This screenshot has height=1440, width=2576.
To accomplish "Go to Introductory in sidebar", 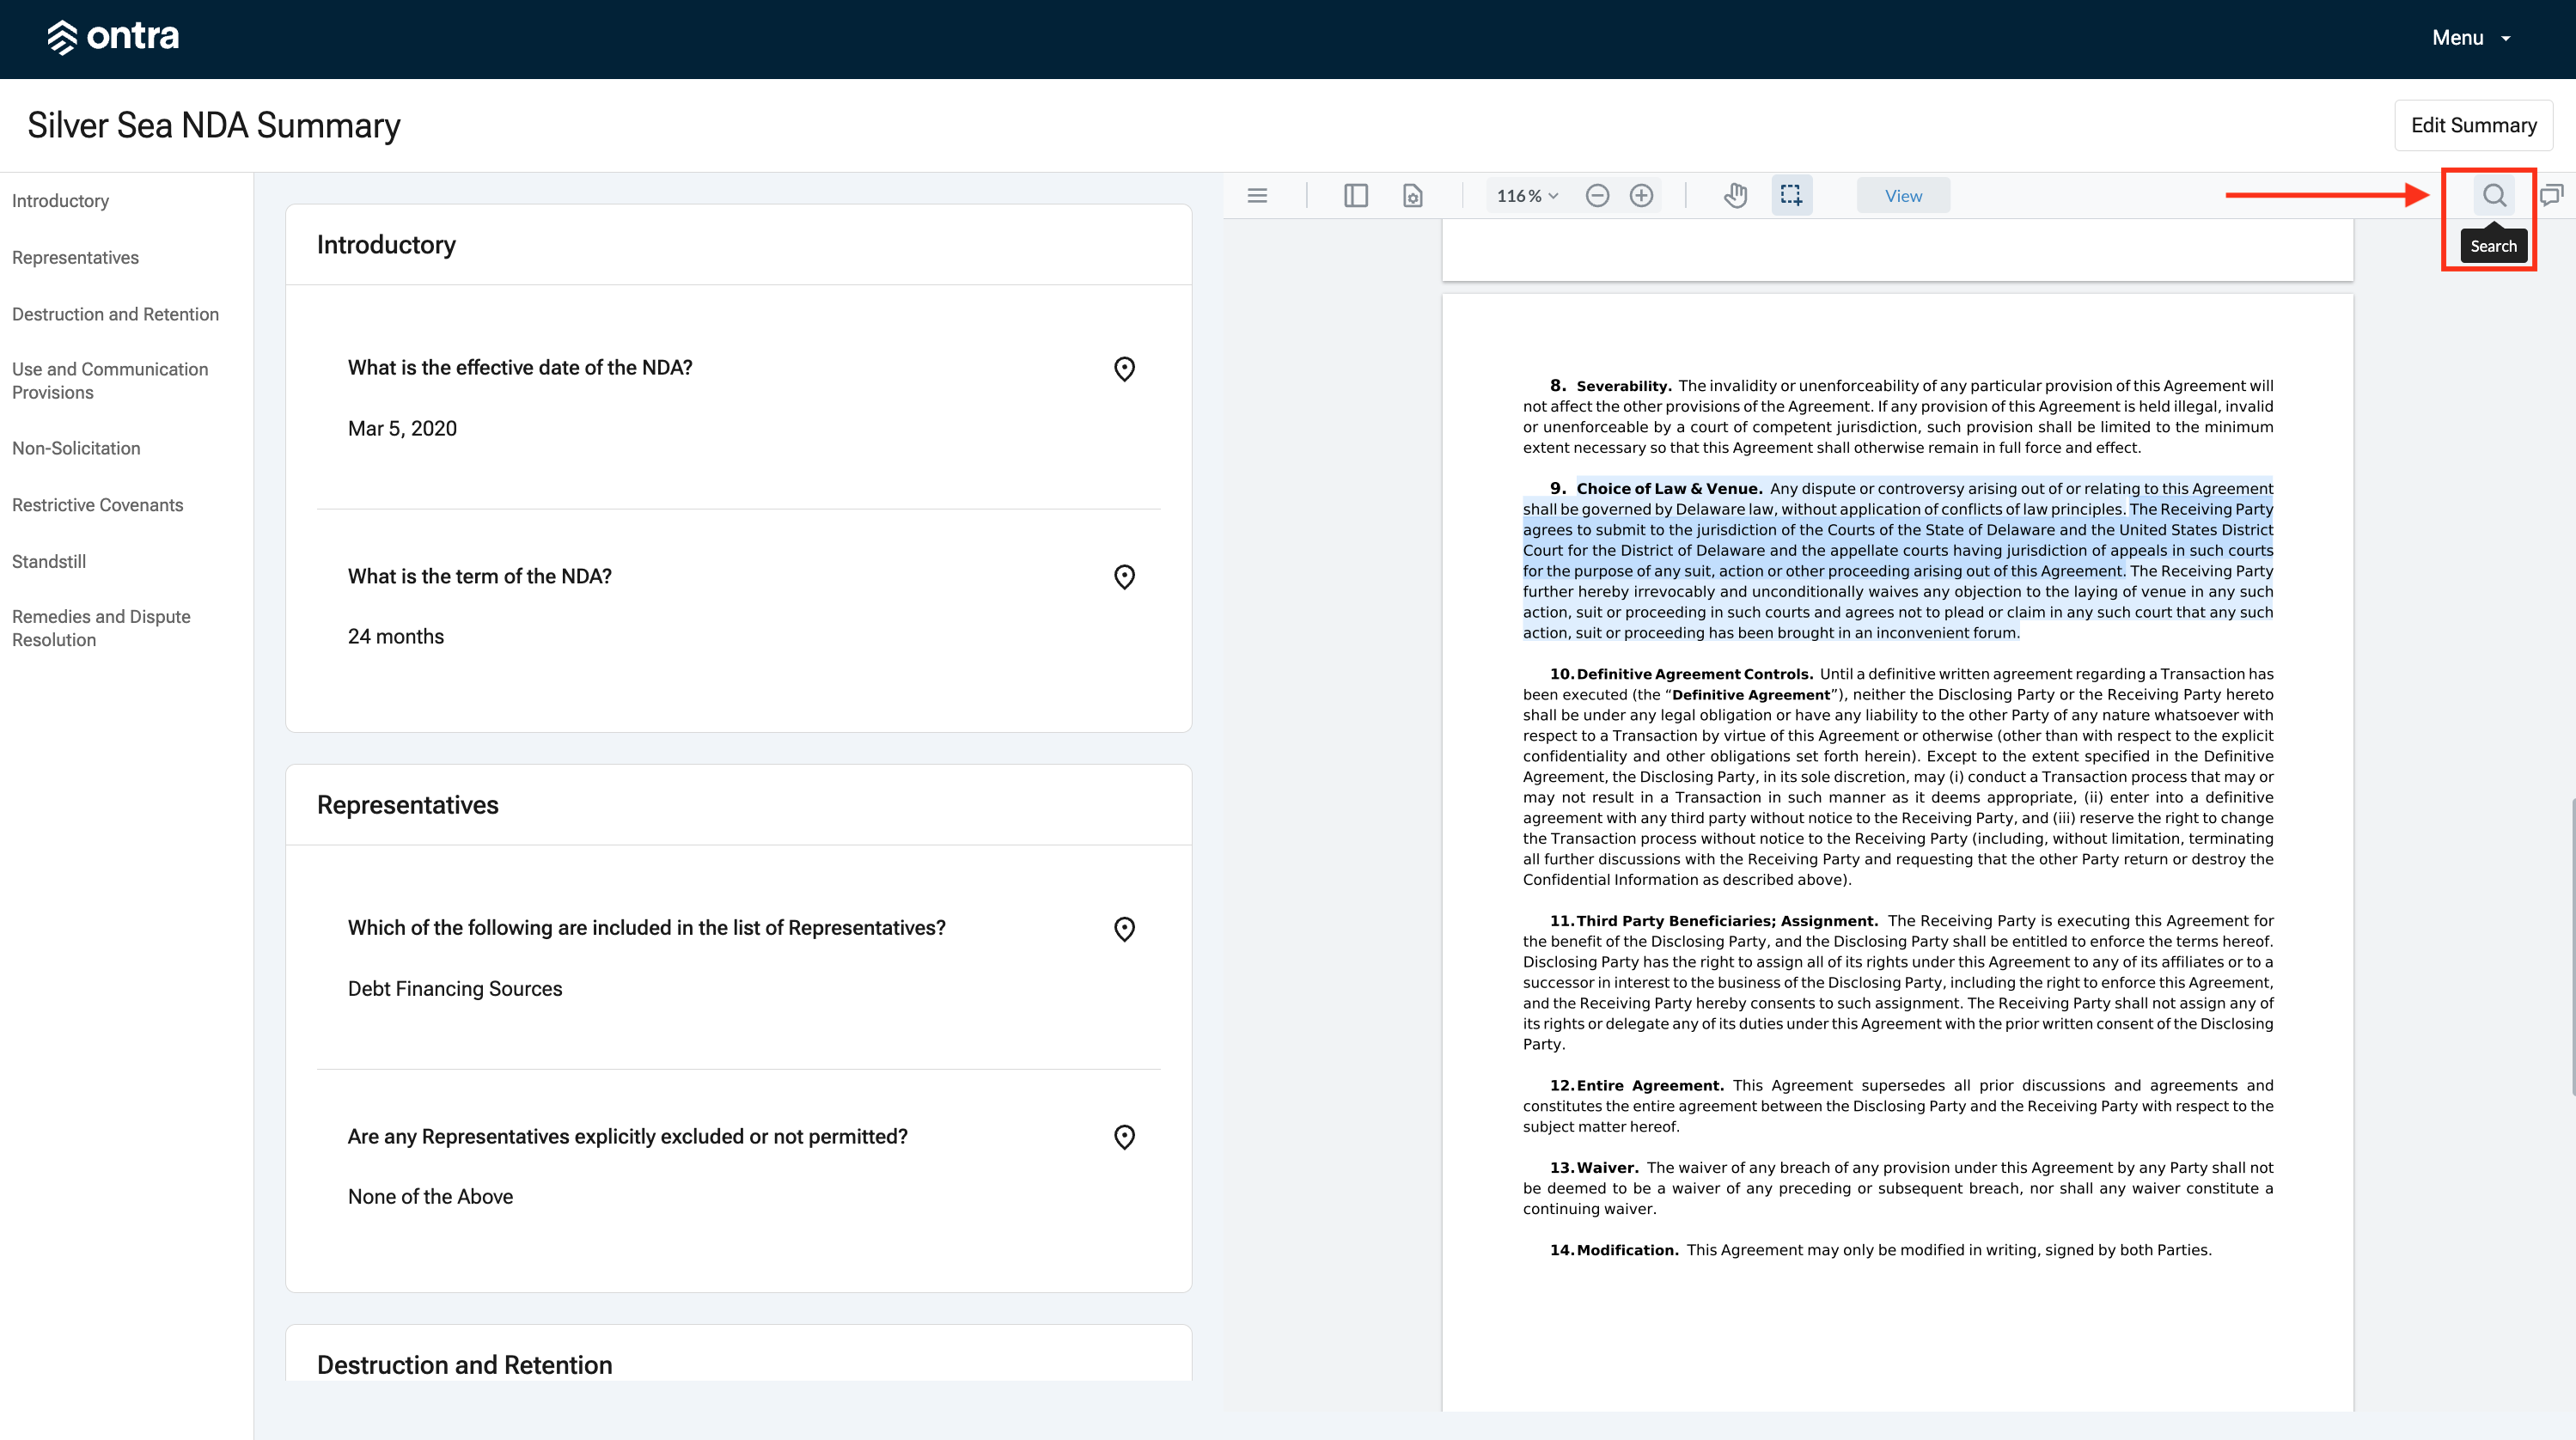I will (x=61, y=201).
